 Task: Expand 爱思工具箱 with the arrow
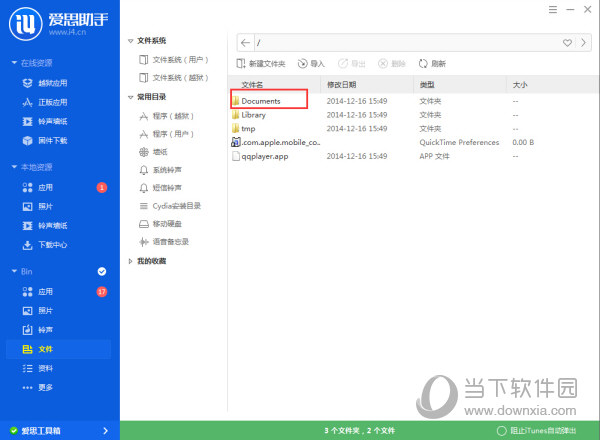(x=105, y=431)
